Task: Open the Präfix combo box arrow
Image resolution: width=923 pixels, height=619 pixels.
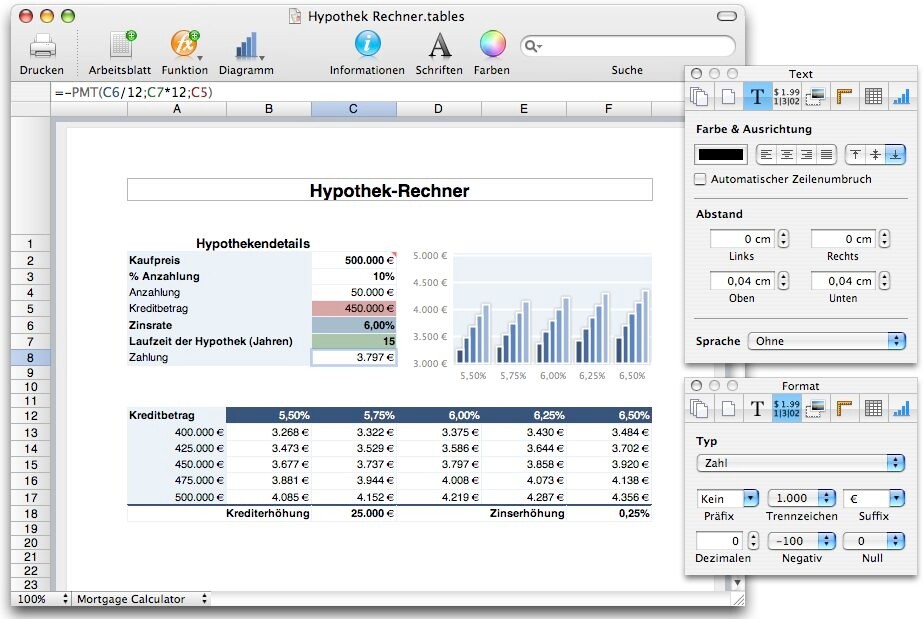Action: (751, 498)
